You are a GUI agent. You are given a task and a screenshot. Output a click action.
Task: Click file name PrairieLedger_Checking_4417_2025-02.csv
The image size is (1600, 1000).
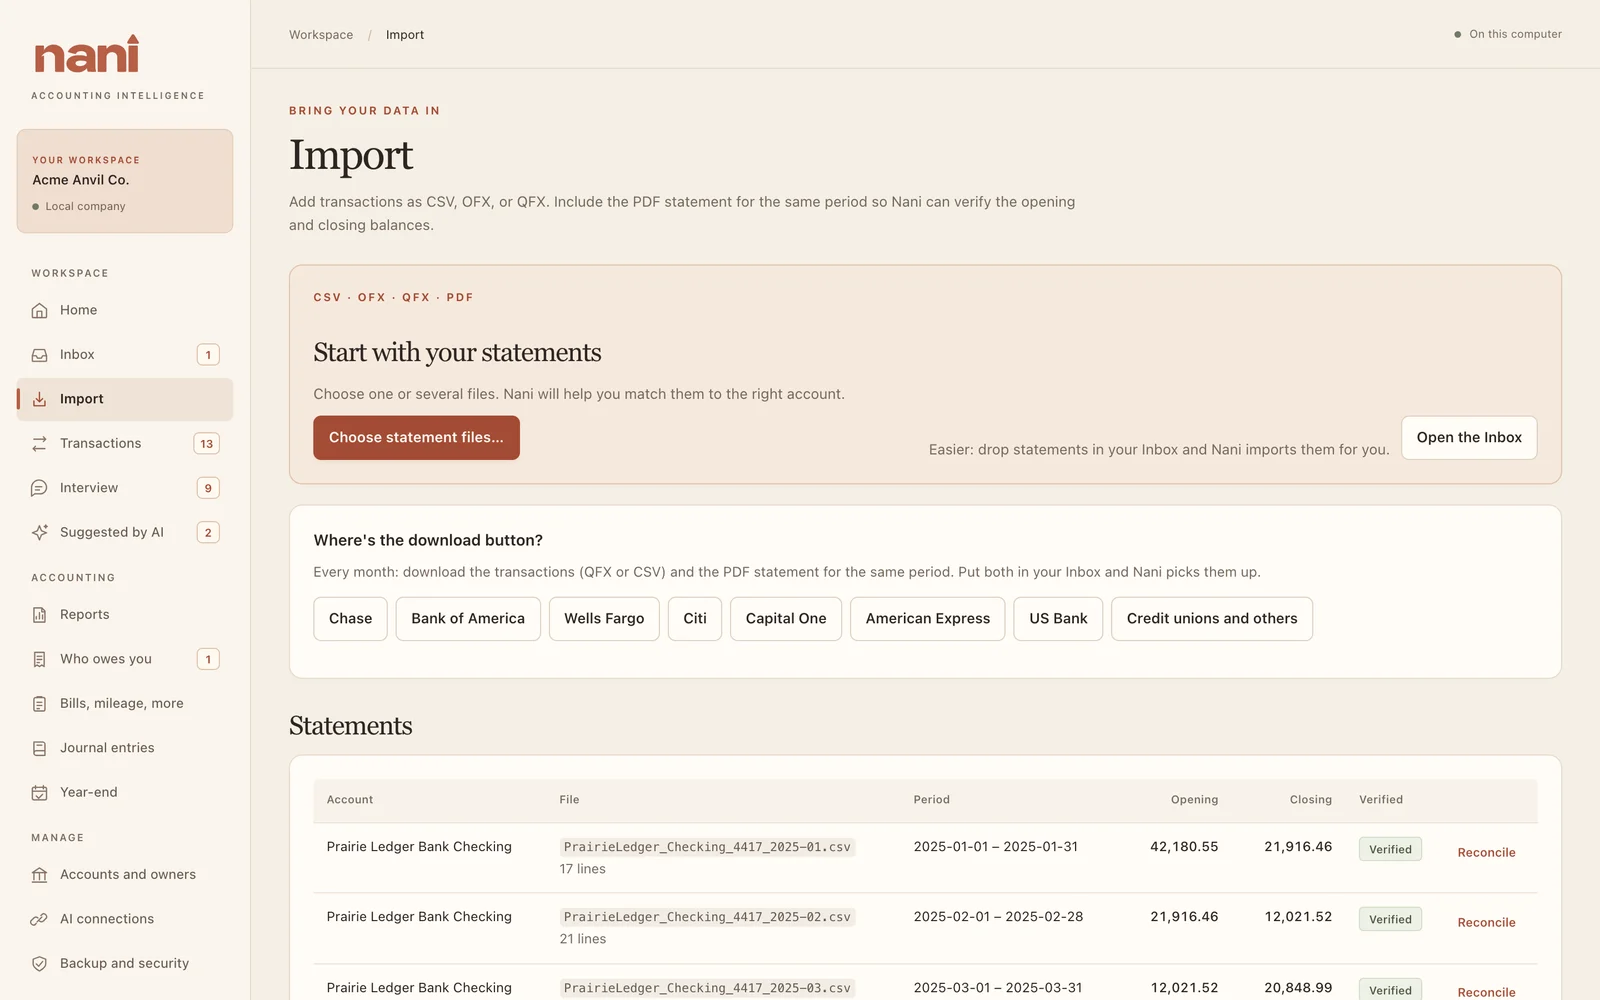(707, 917)
